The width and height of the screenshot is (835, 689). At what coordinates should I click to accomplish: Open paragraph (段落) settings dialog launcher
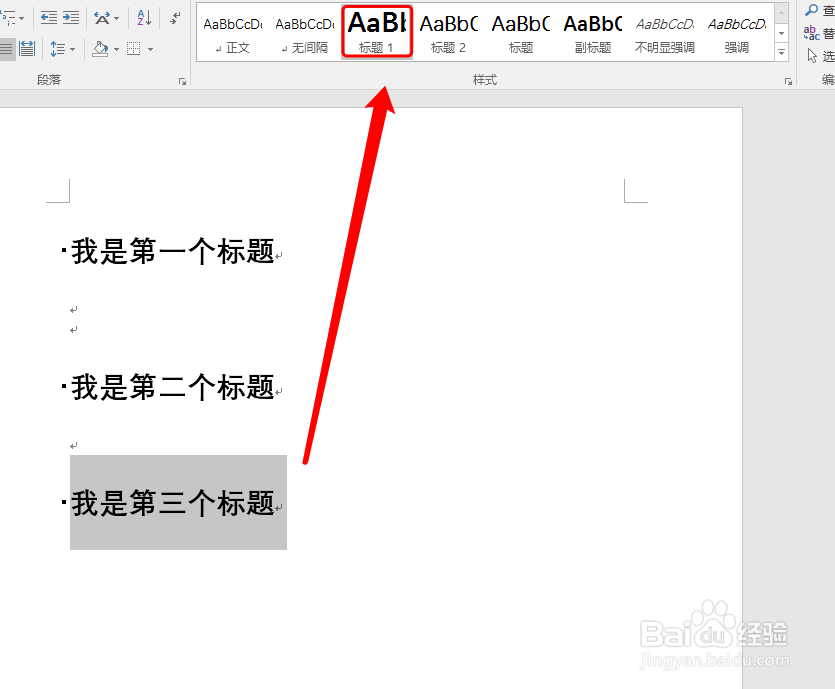pyautogui.click(x=183, y=81)
